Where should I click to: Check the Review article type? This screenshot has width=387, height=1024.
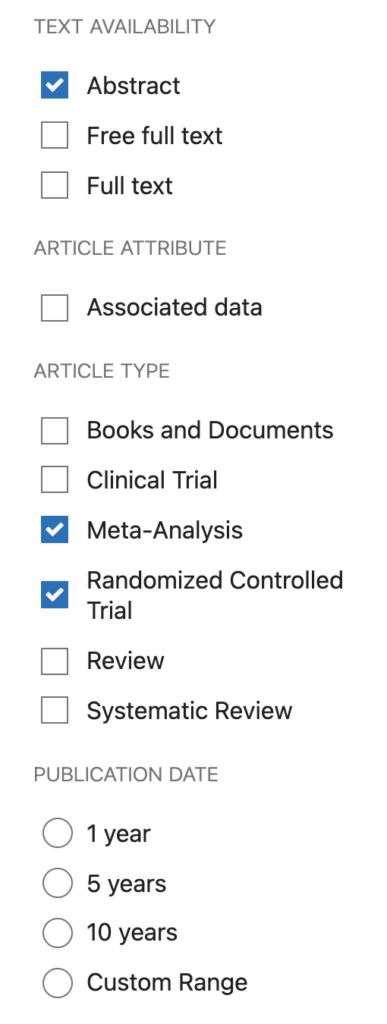pos(54,660)
